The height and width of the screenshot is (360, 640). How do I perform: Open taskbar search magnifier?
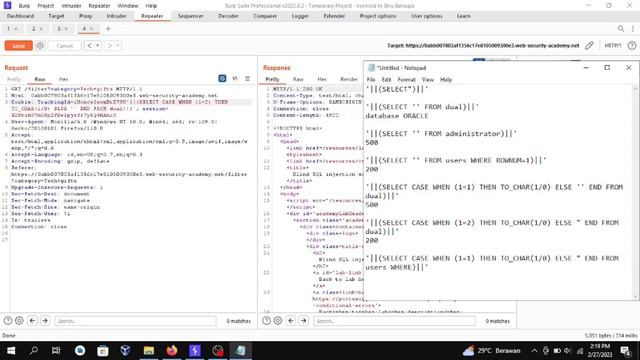coord(34,351)
